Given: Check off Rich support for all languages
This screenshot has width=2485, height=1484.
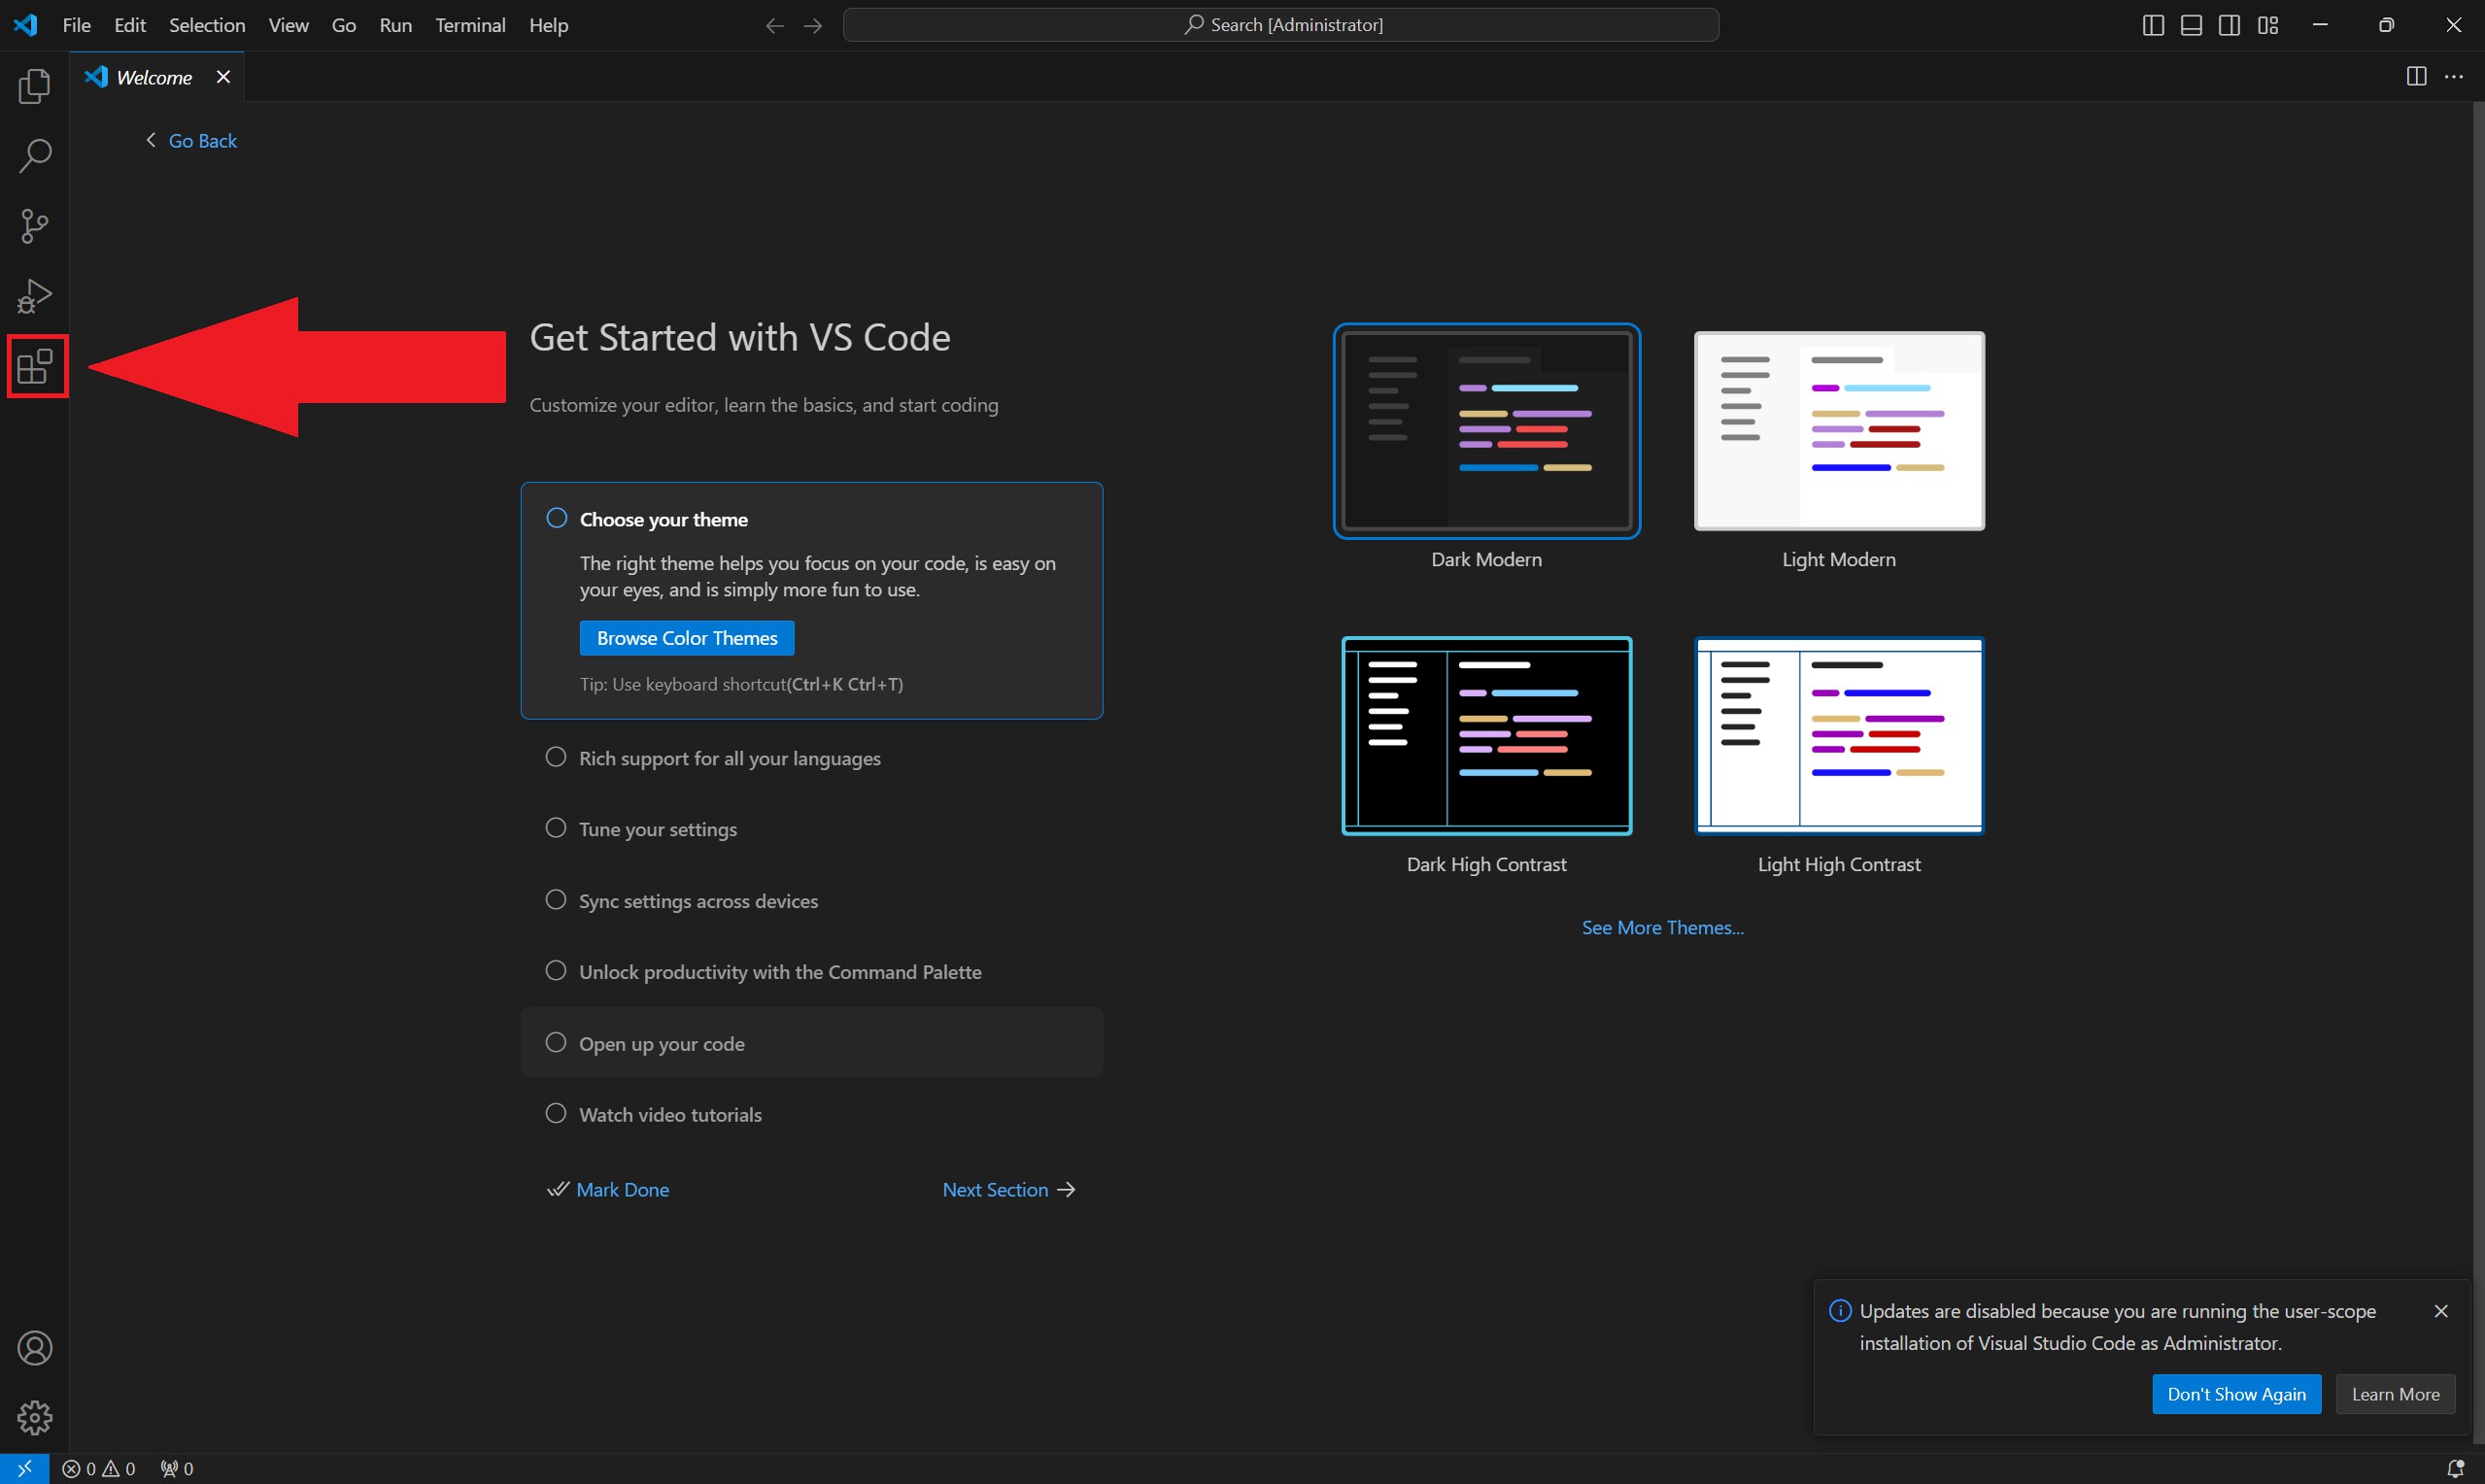Looking at the screenshot, I should click(x=556, y=757).
